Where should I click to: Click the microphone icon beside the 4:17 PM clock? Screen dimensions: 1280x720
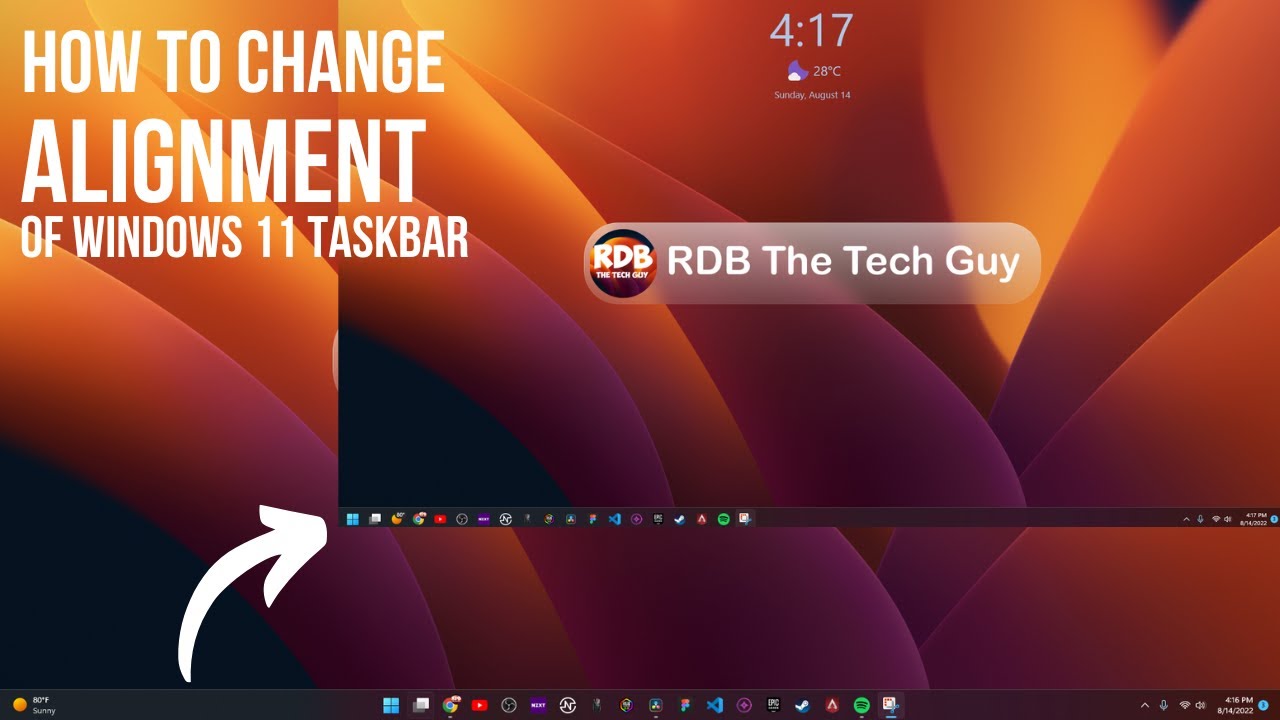1200,519
